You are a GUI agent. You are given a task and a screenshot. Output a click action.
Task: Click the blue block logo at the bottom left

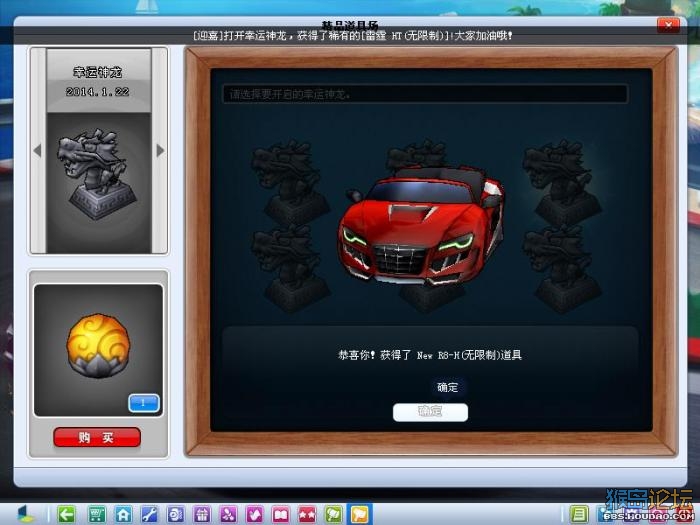click(25, 514)
